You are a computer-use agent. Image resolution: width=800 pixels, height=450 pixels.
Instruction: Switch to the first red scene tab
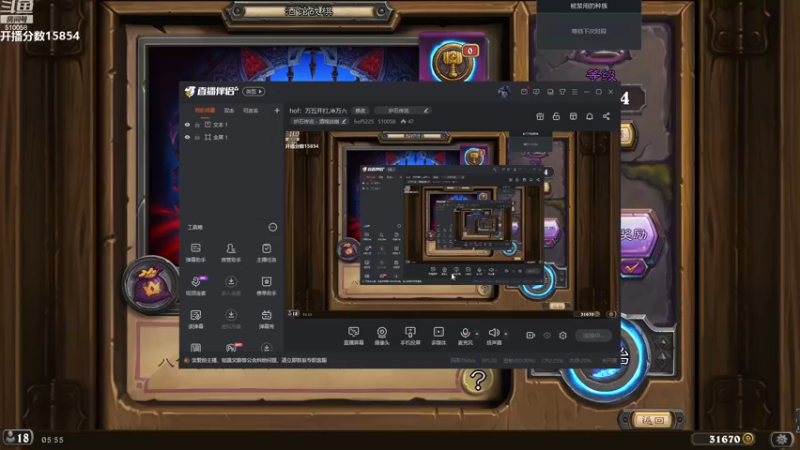(205, 110)
